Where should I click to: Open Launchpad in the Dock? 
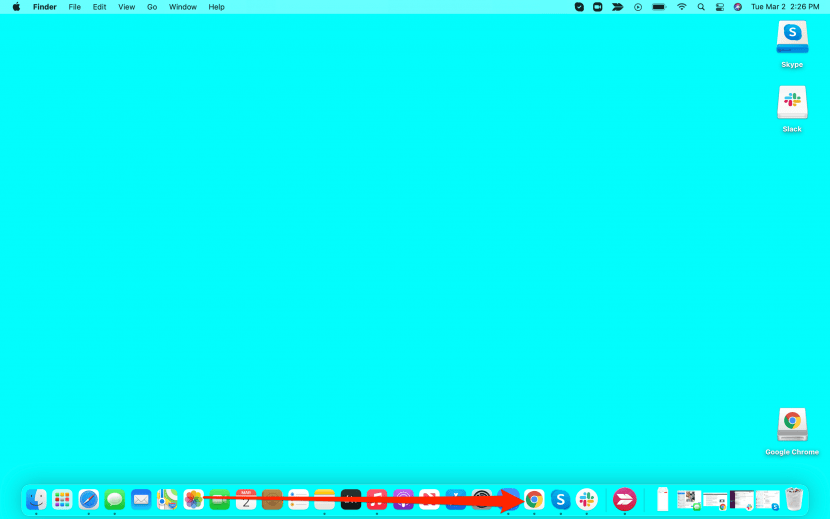62,499
